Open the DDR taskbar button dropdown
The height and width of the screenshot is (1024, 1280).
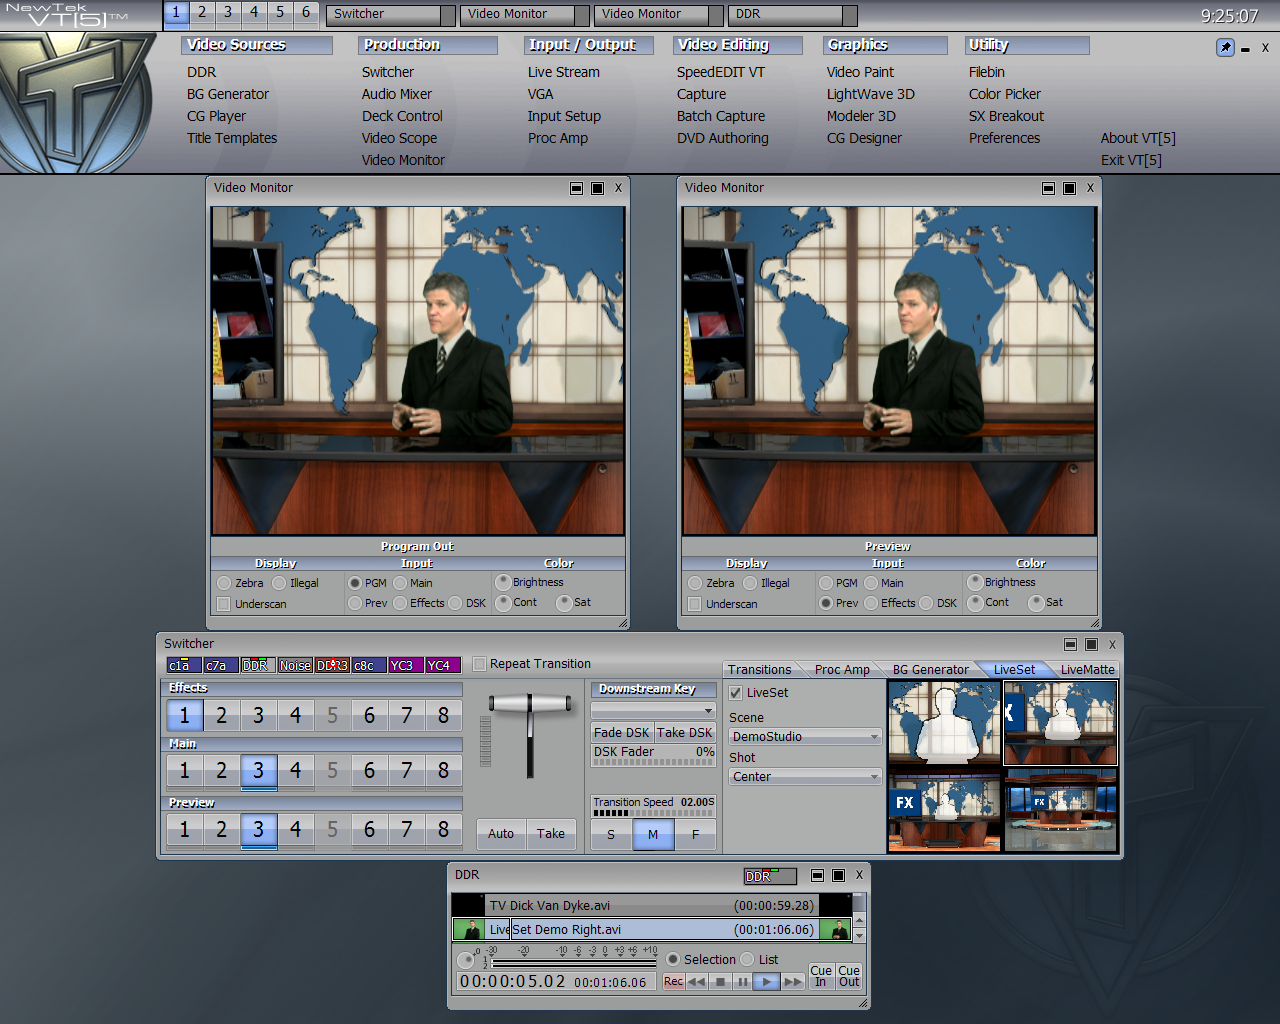[850, 15]
